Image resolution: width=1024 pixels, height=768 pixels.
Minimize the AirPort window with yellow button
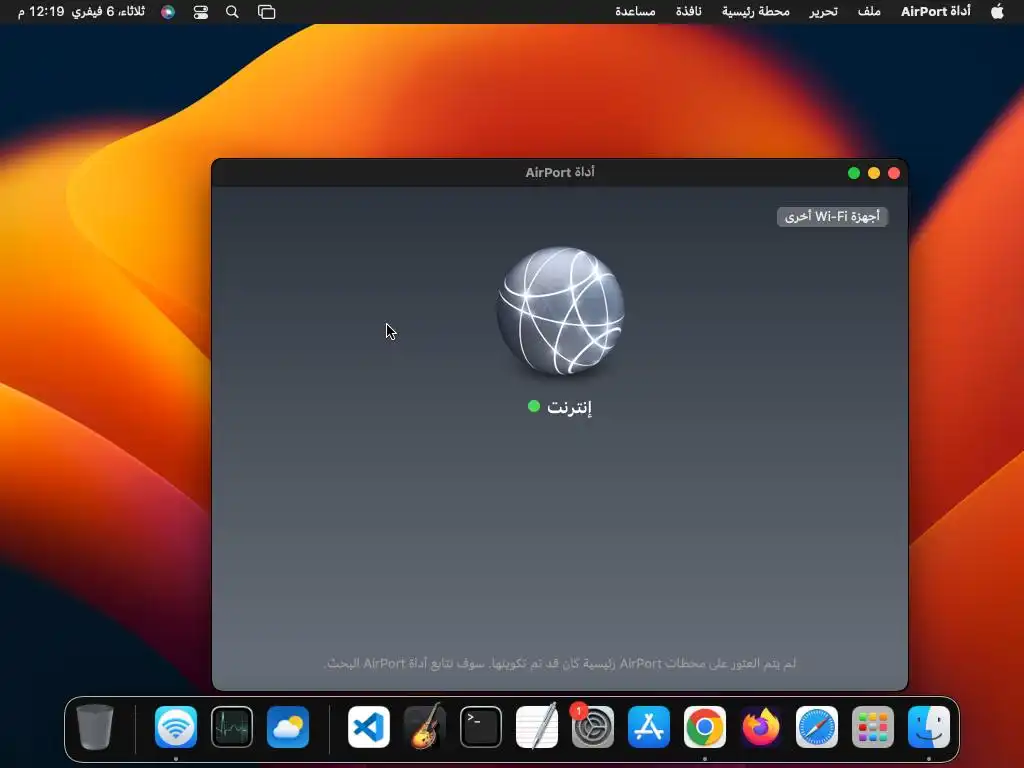coord(874,173)
